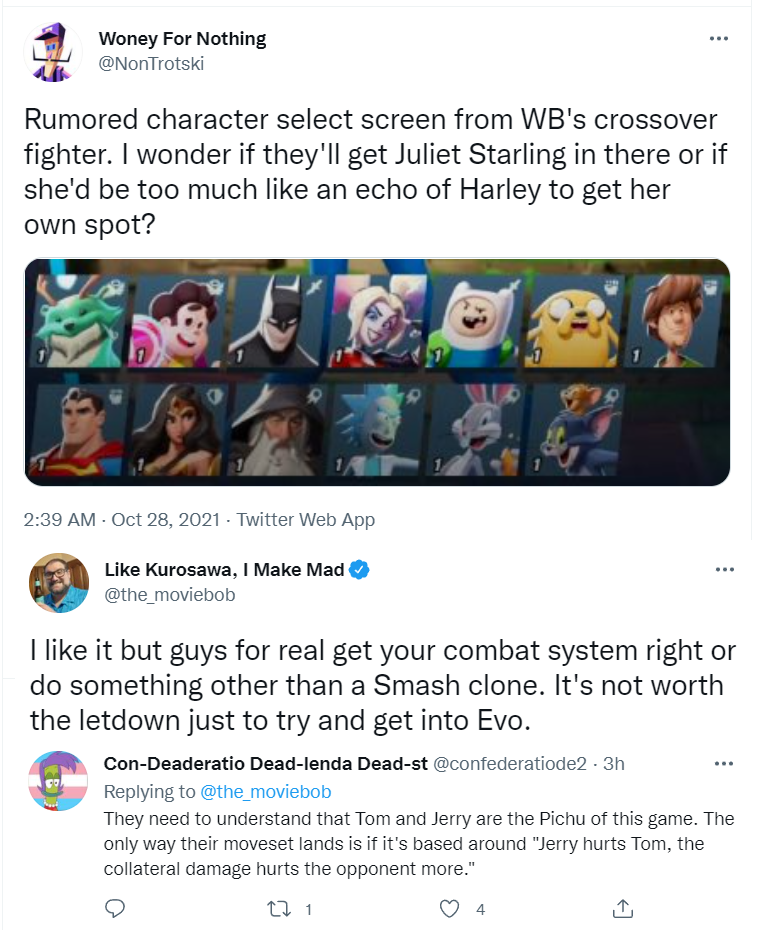Click the share icon on the reply
This screenshot has height=930, width=757.
(x=622, y=908)
